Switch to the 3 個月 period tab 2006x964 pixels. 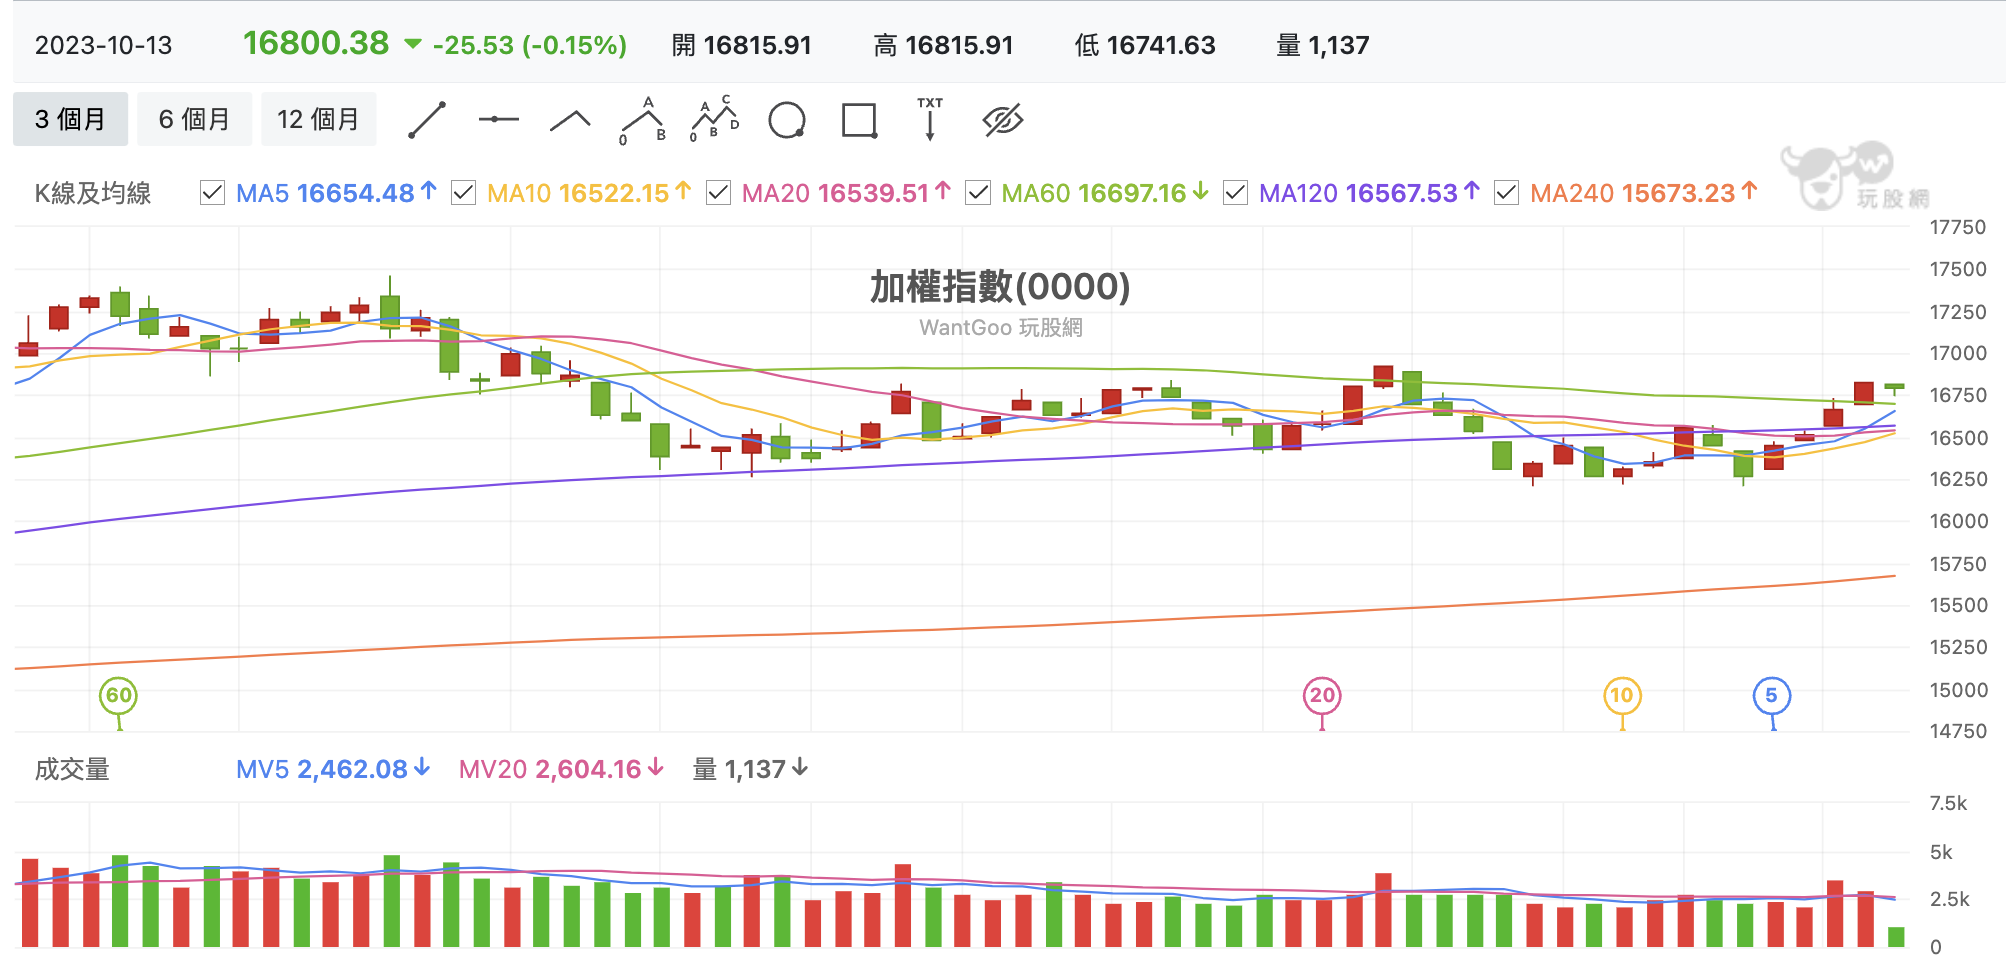[x=70, y=119]
